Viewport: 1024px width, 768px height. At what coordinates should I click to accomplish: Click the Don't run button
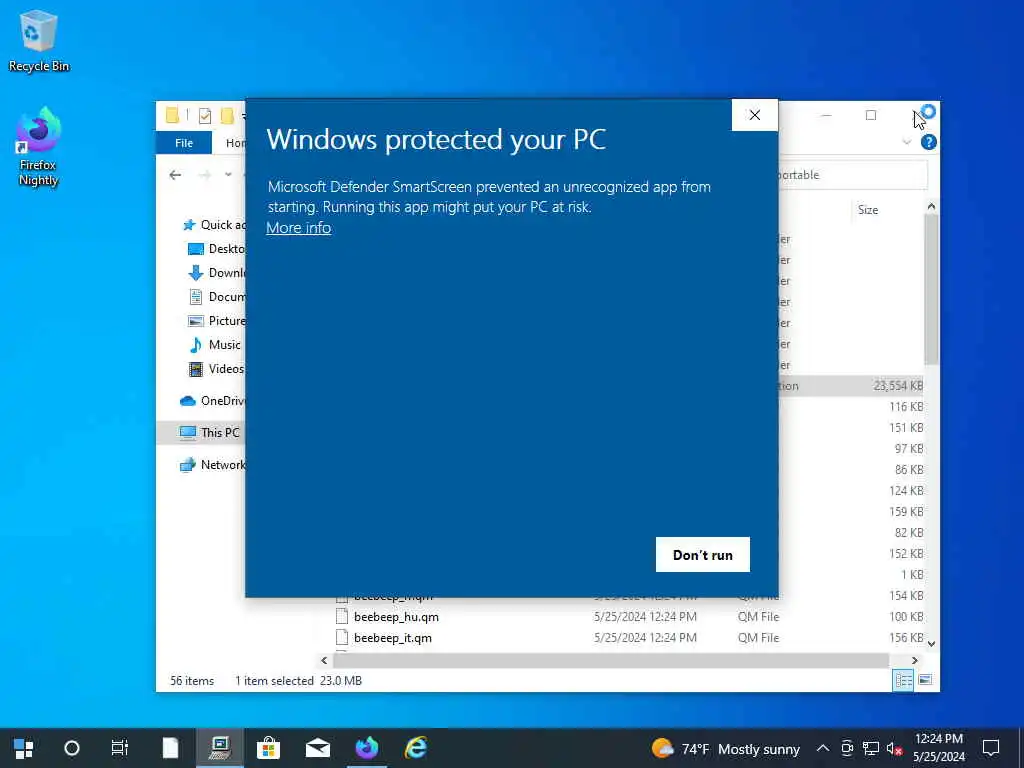[703, 554]
